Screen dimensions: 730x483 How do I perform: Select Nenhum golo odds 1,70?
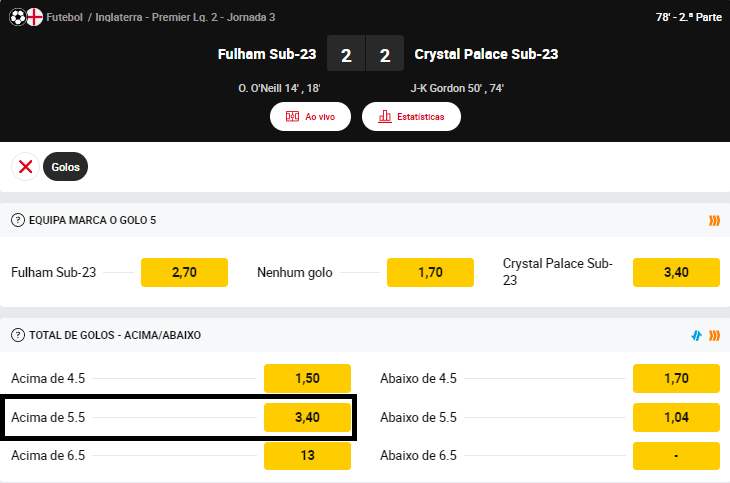click(x=430, y=272)
